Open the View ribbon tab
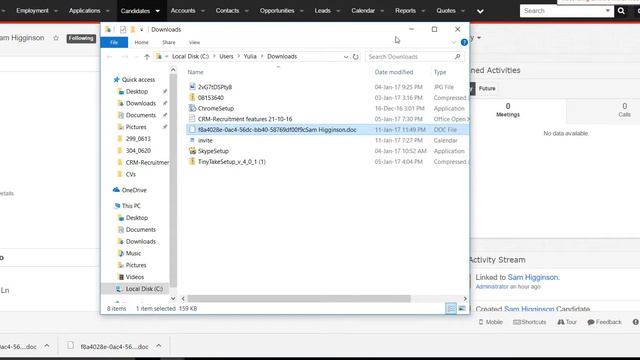The height and width of the screenshot is (360, 640). [194, 42]
